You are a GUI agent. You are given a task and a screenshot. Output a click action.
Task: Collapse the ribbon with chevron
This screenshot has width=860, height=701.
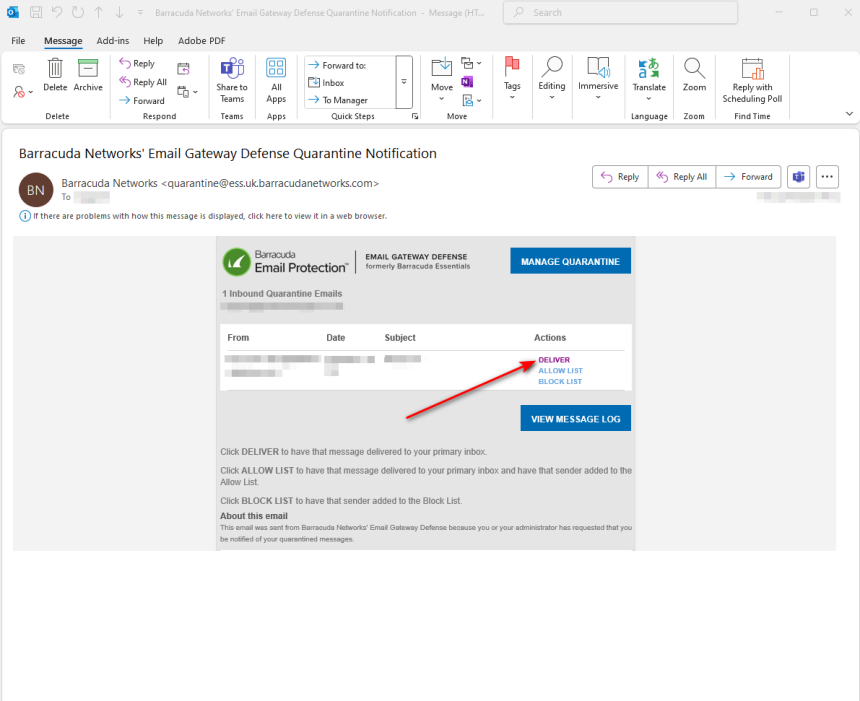[x=846, y=115]
